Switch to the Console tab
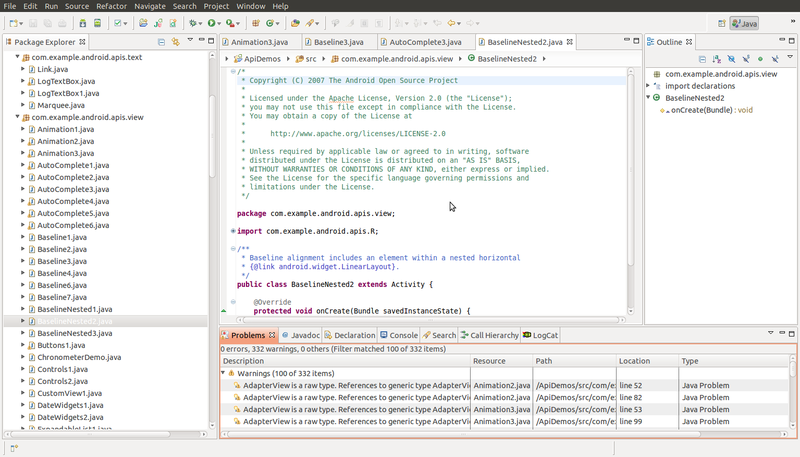This screenshot has width=800, height=457. coord(398,335)
